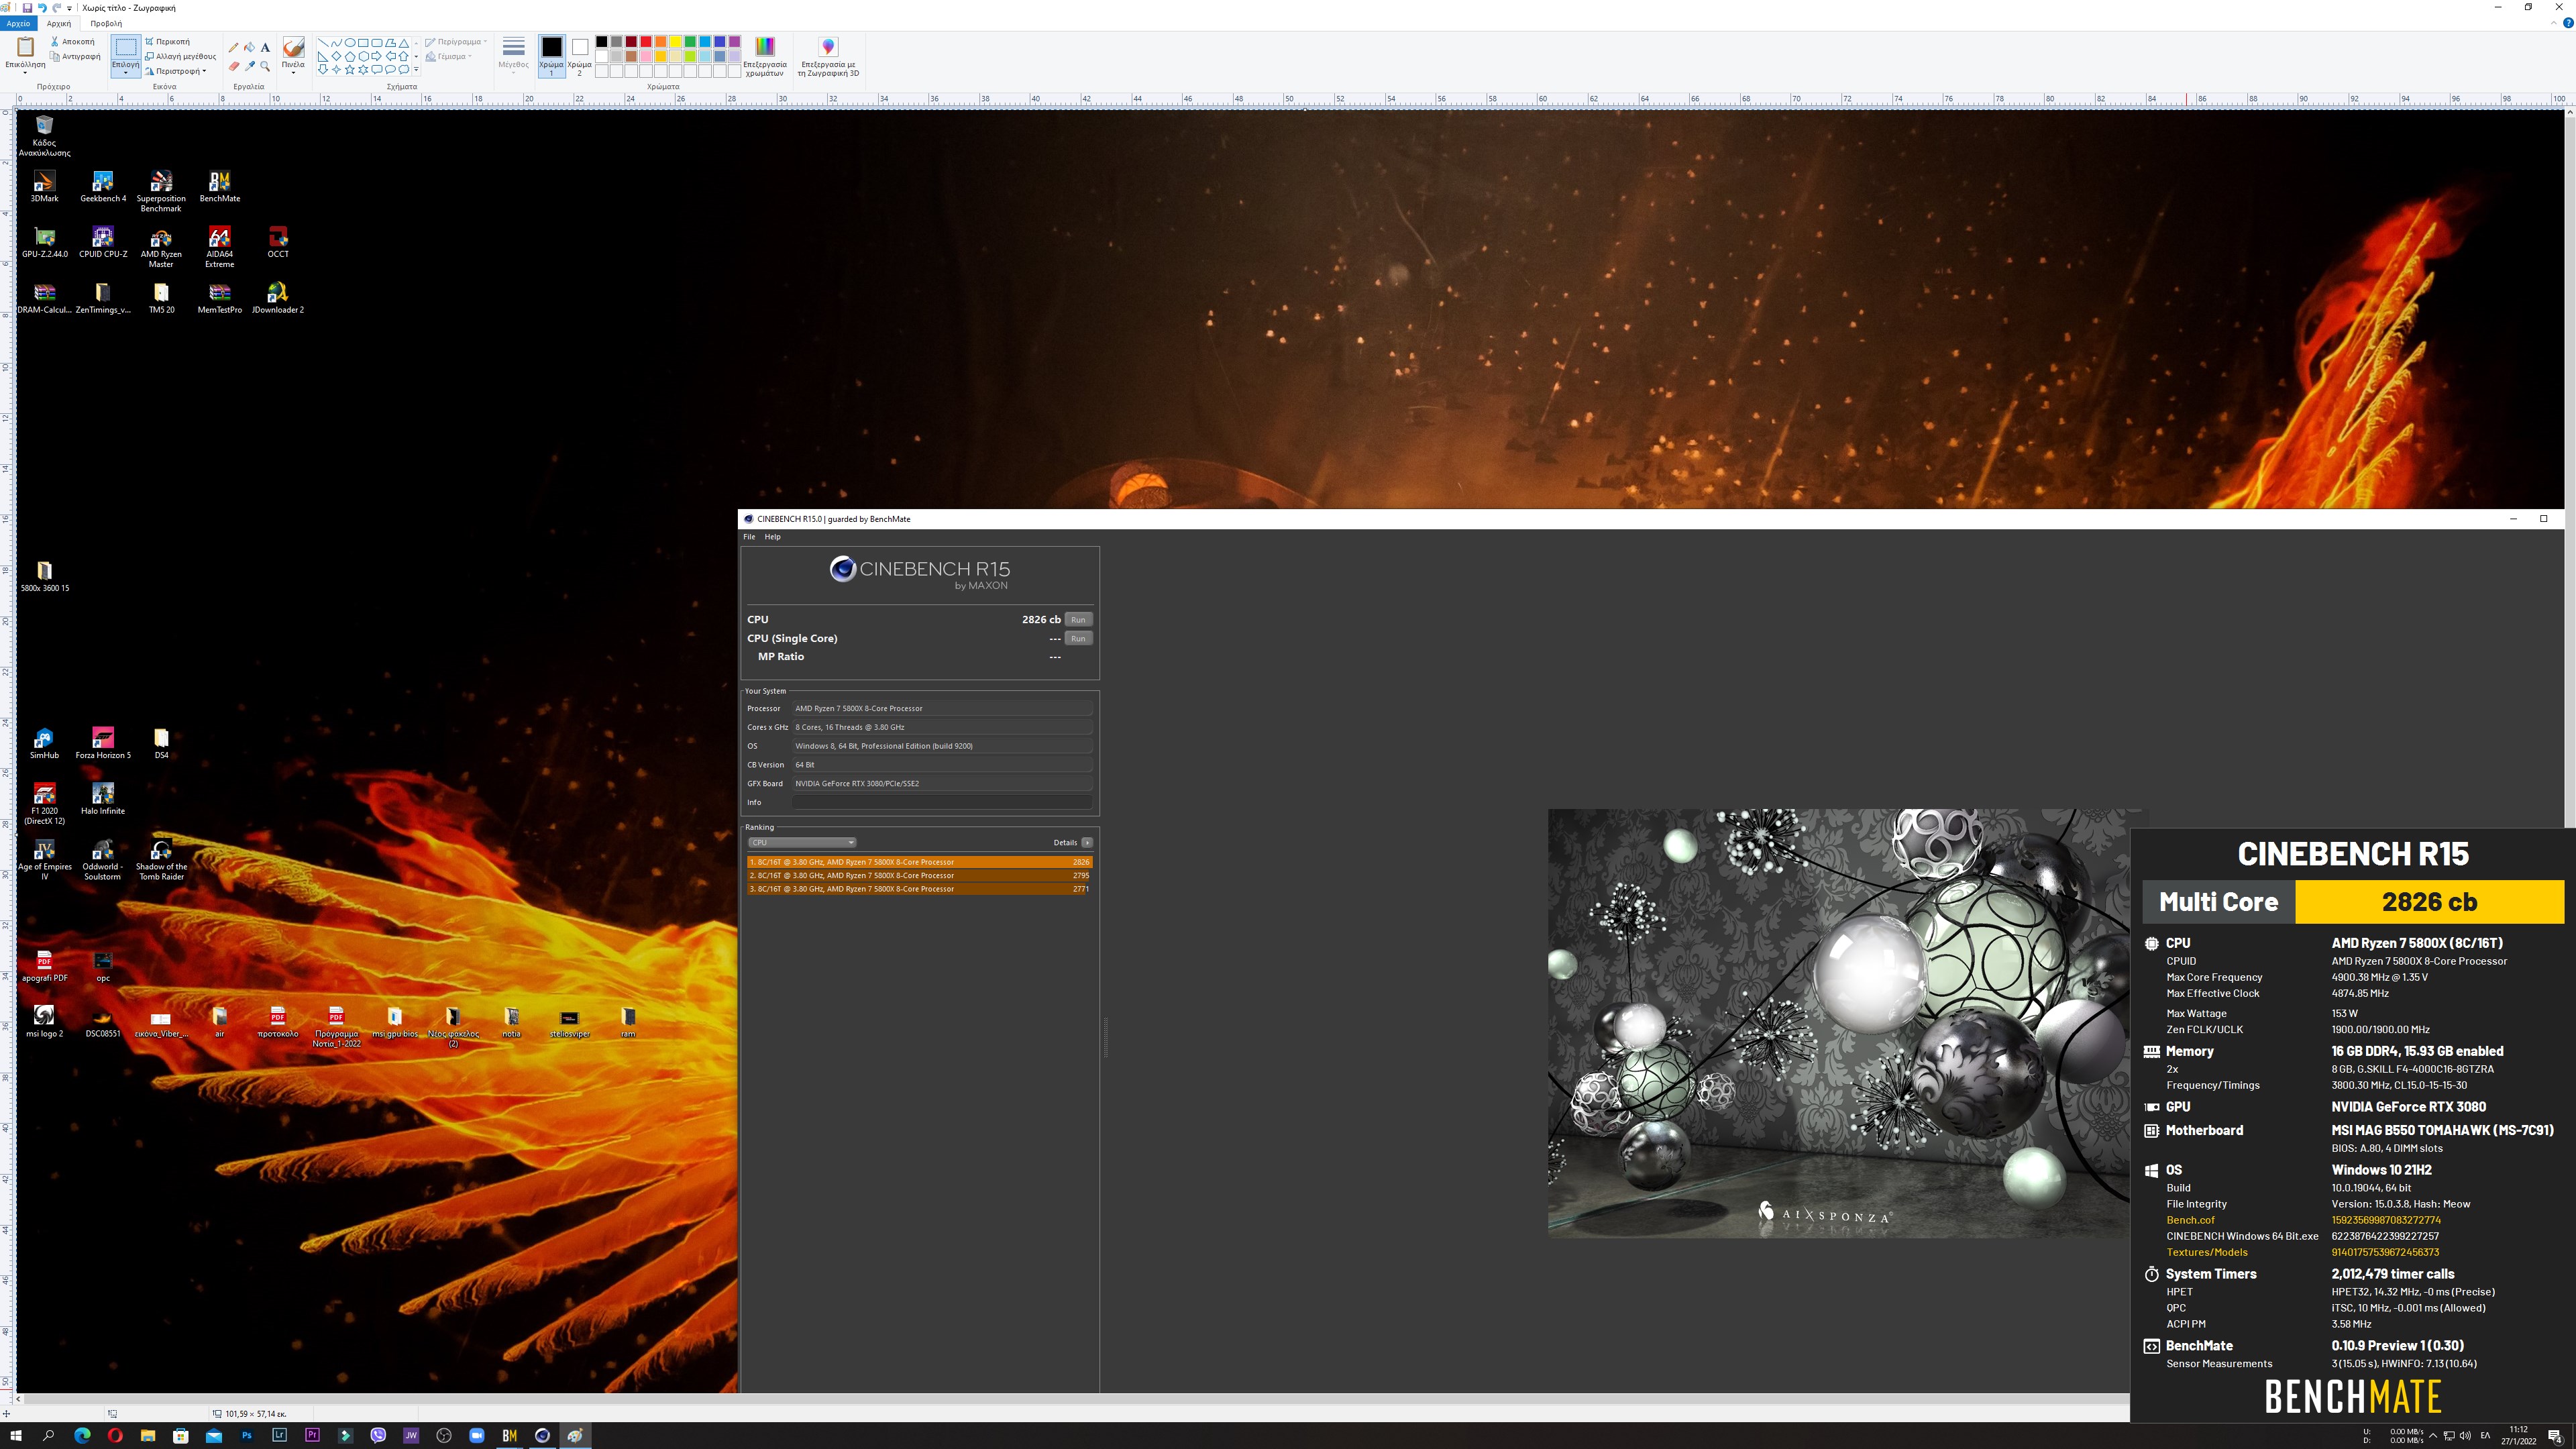Pick the green color swatch
This screenshot has height=1449, width=2576.
click(x=690, y=42)
